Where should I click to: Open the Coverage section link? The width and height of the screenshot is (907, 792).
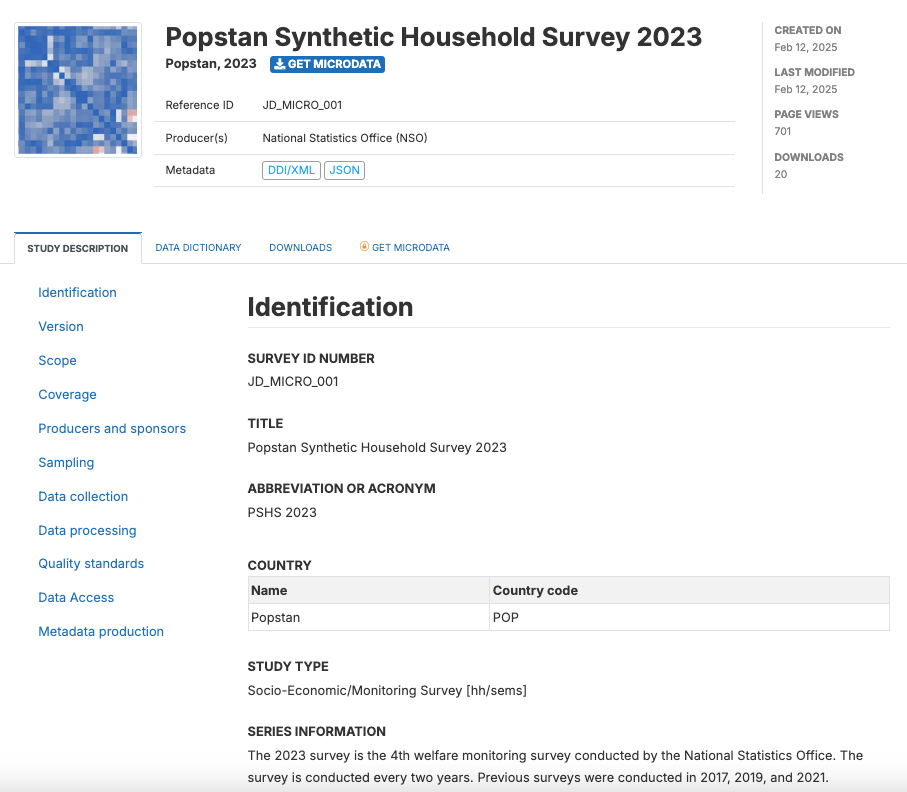click(67, 395)
